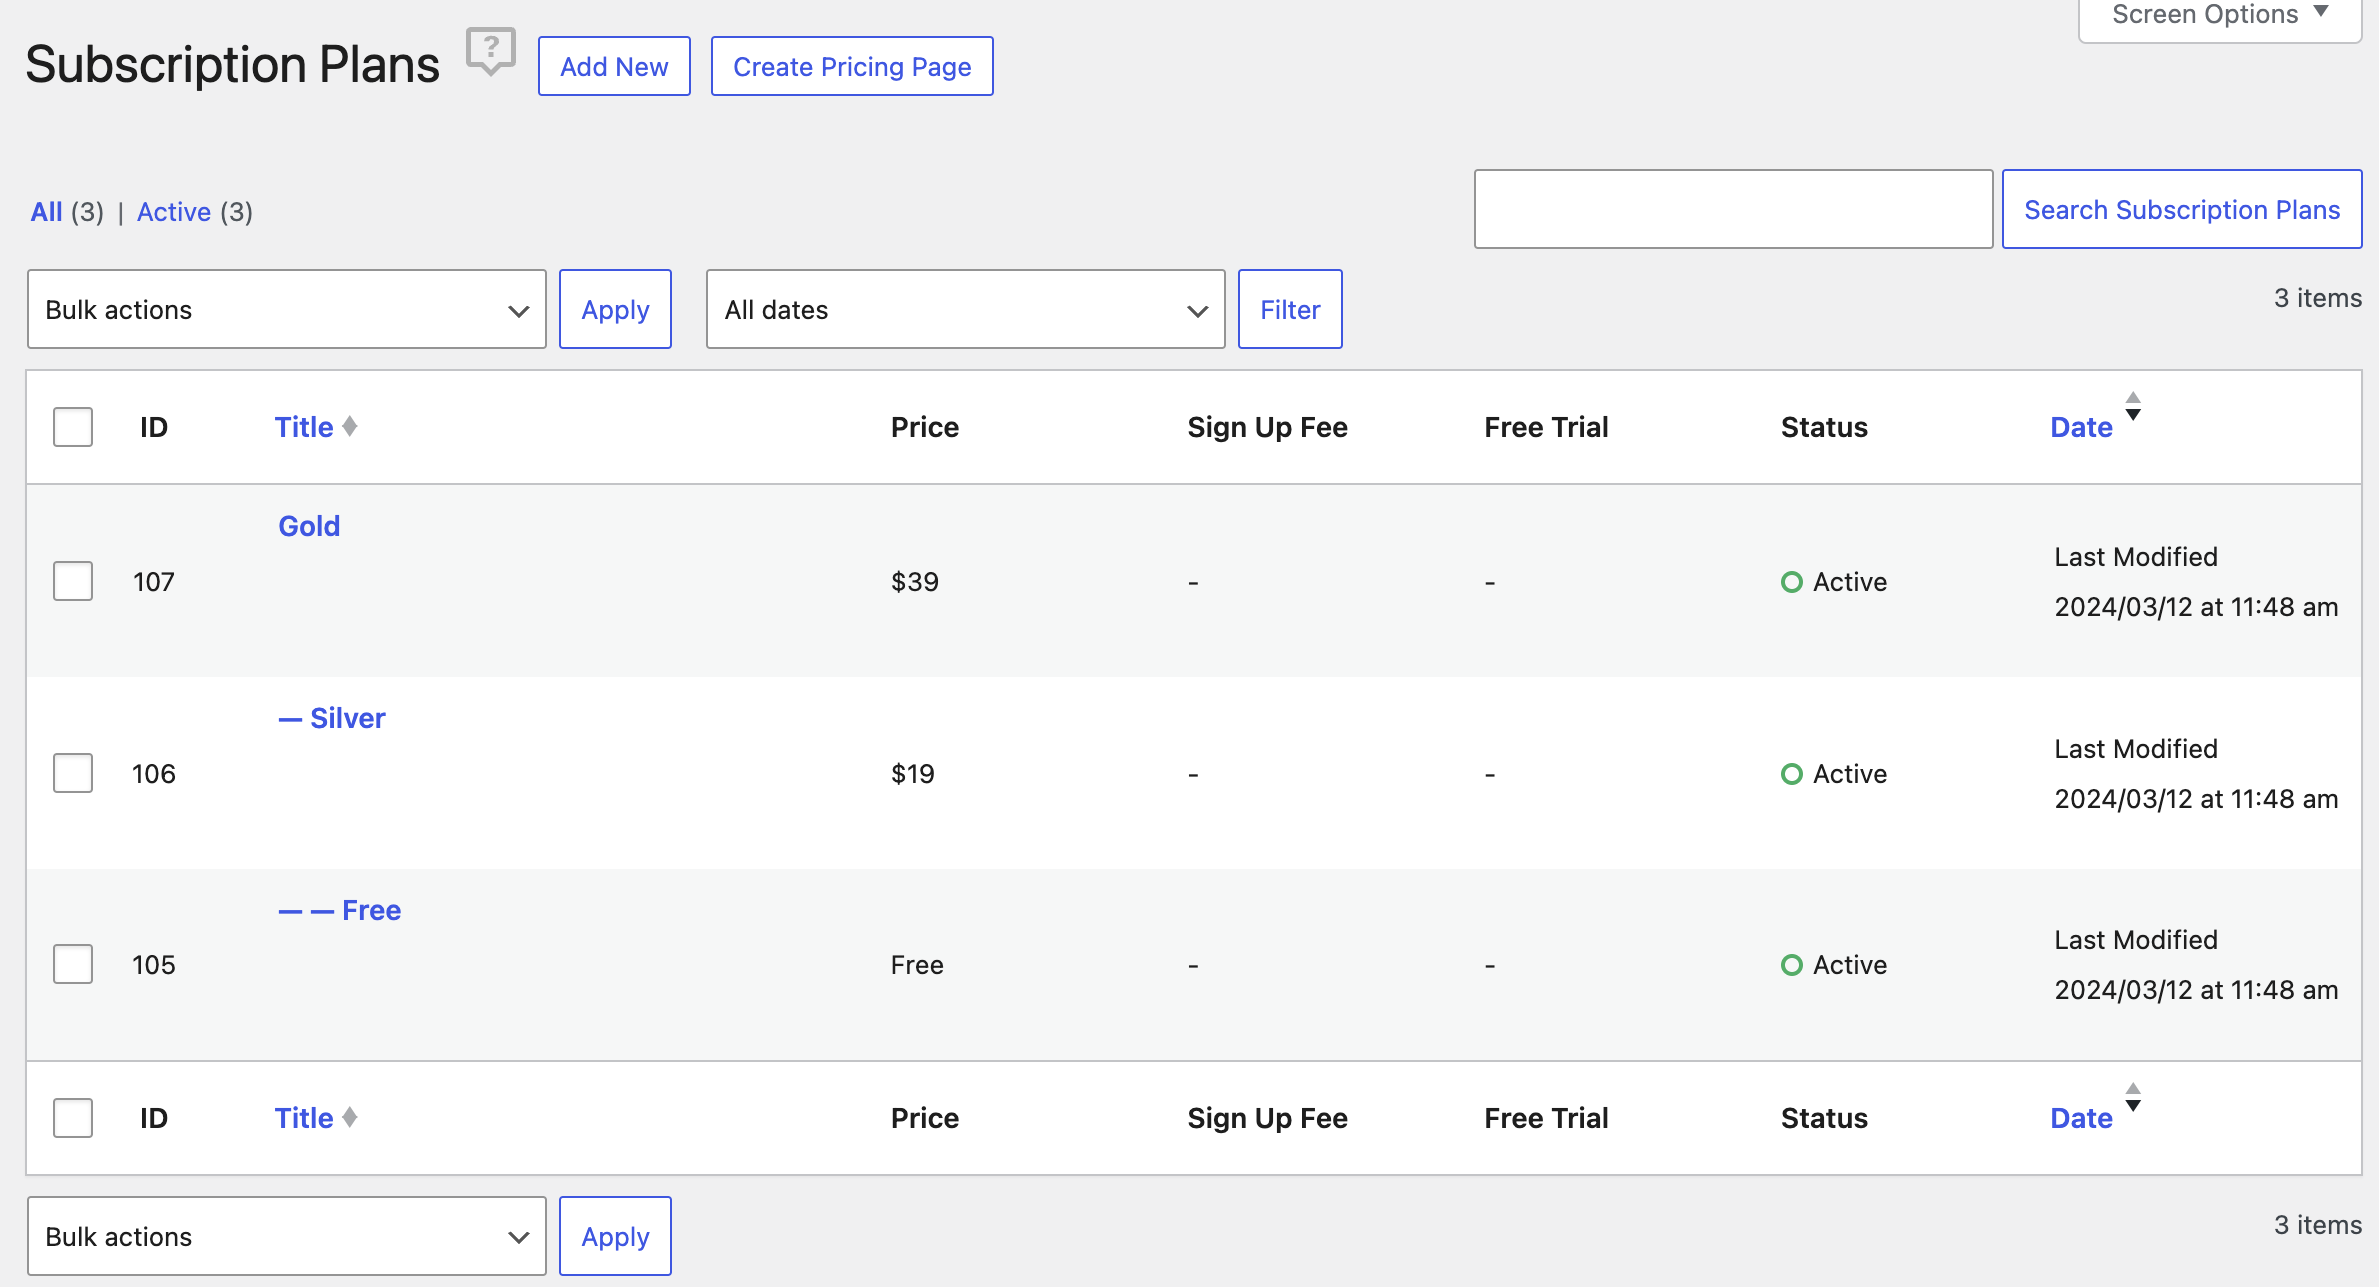Click Create Pricing Page
2379x1287 pixels.
tap(852, 66)
